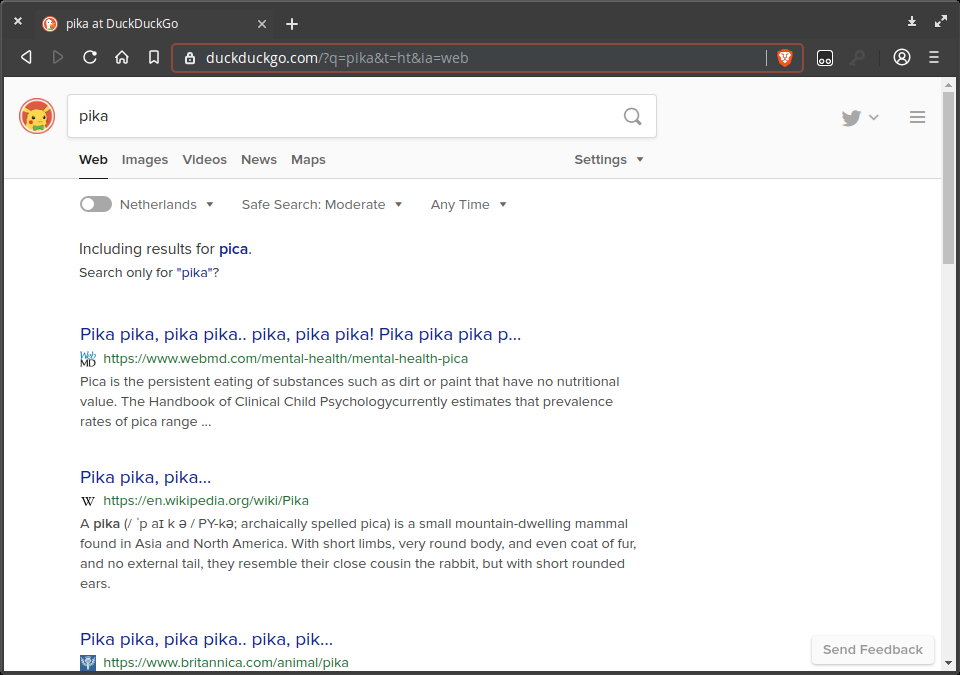Follow the 'pica' suggested spelling link
Image resolution: width=960 pixels, height=675 pixels.
pos(233,249)
